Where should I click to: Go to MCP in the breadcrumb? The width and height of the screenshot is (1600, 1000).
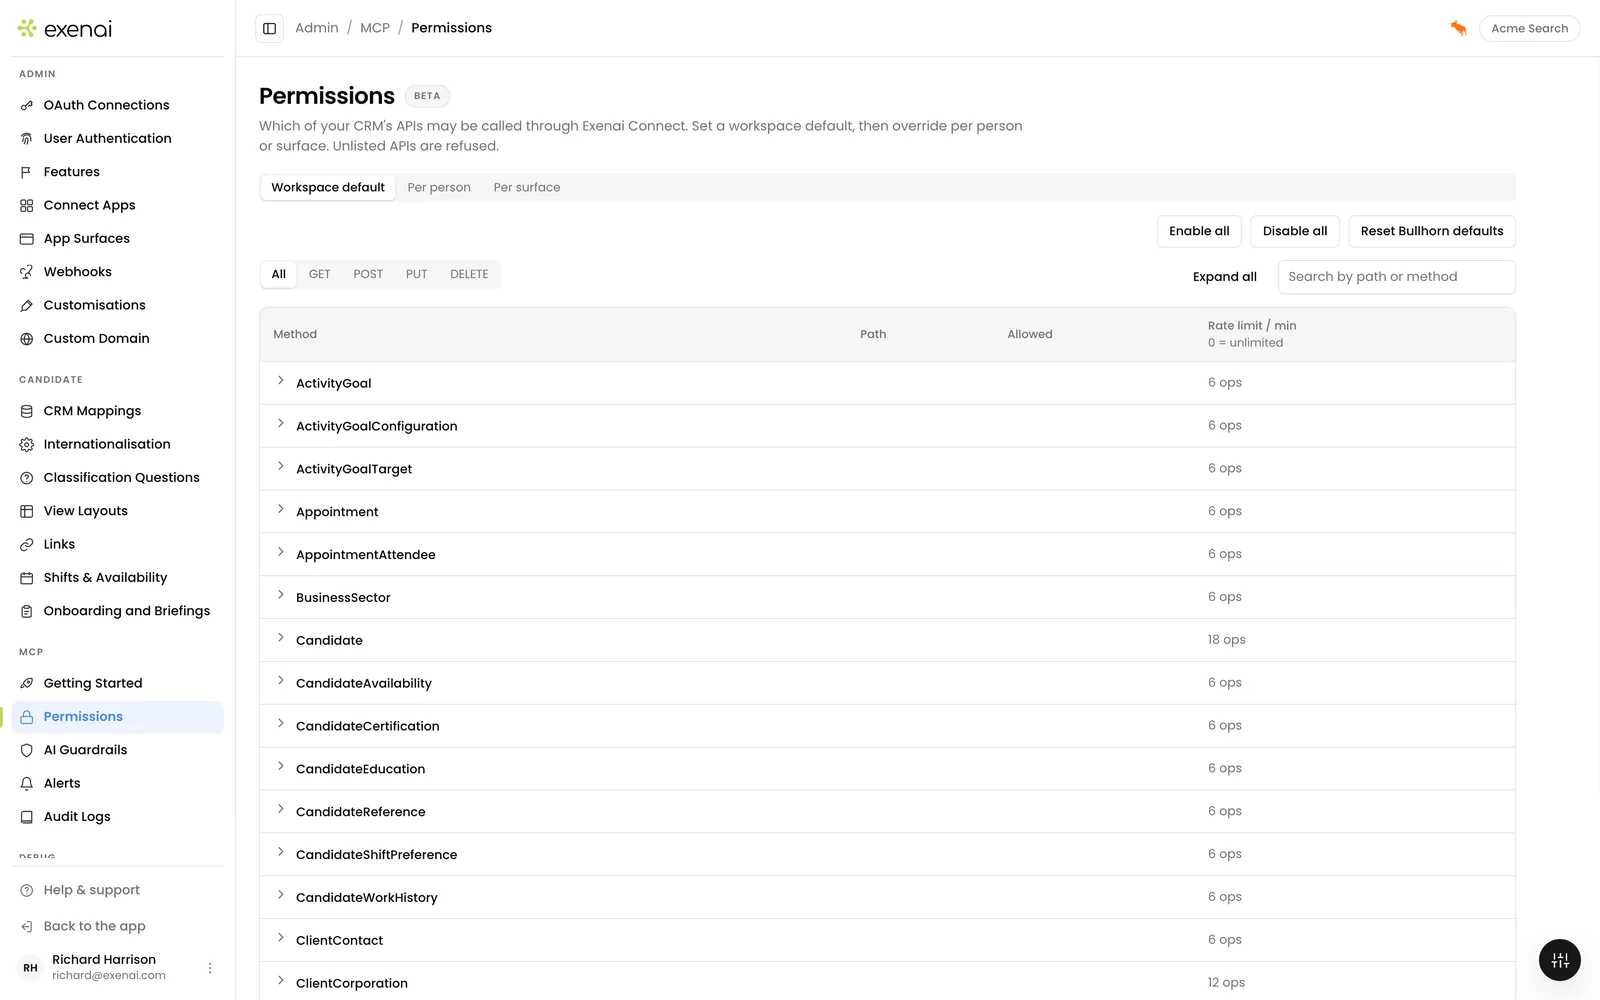(375, 28)
